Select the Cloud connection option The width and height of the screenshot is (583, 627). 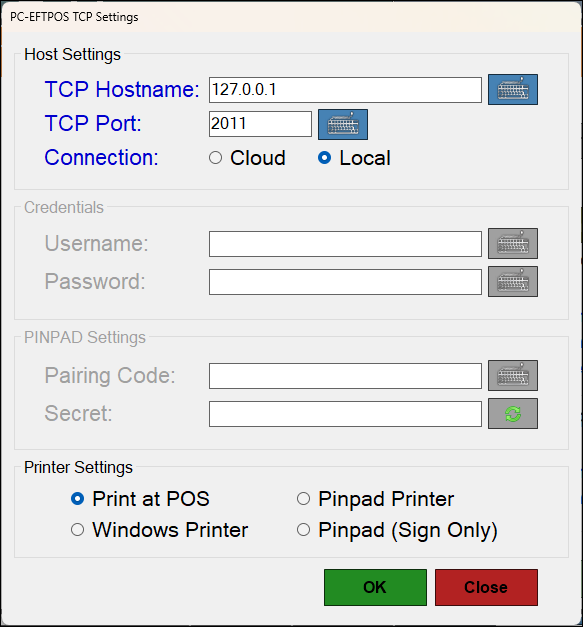[x=247, y=158]
